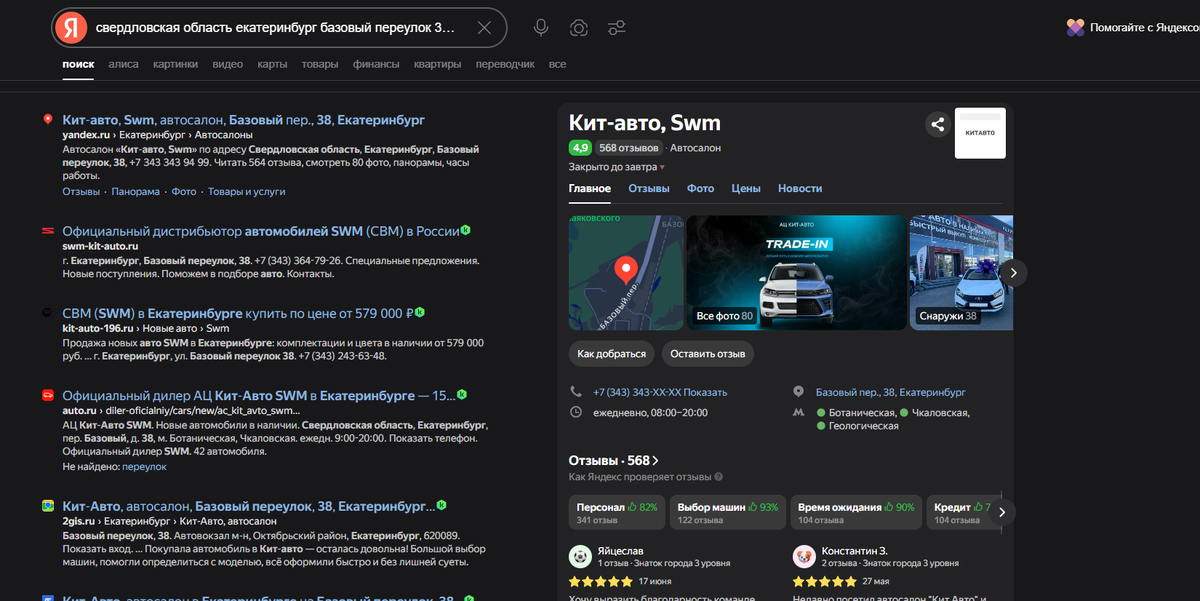Click inside the search query field
Image resolution: width=1200 pixels, height=601 pixels.
[x=275, y=28]
